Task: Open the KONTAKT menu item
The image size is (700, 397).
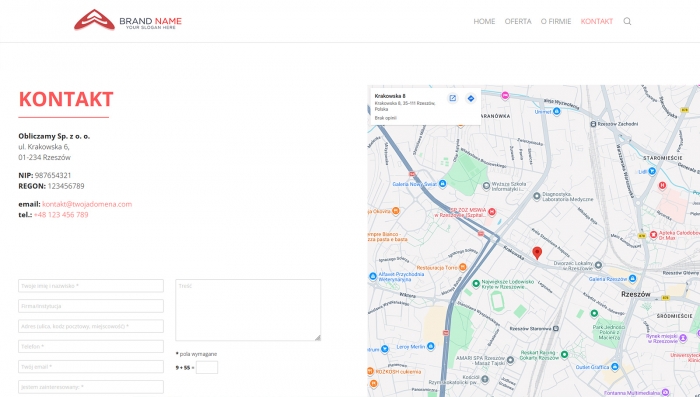Action: (x=596, y=21)
